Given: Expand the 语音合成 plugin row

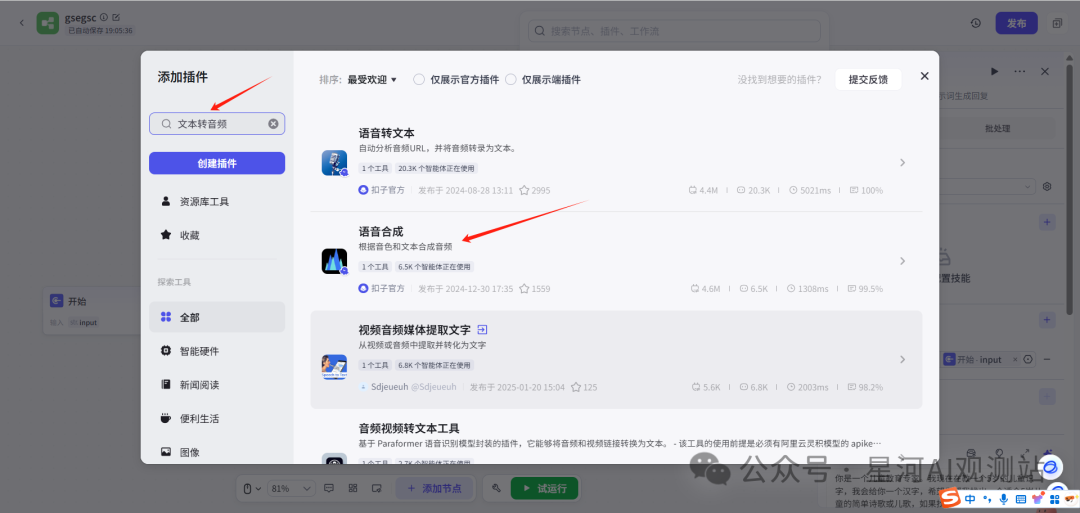Looking at the screenshot, I should 902,261.
